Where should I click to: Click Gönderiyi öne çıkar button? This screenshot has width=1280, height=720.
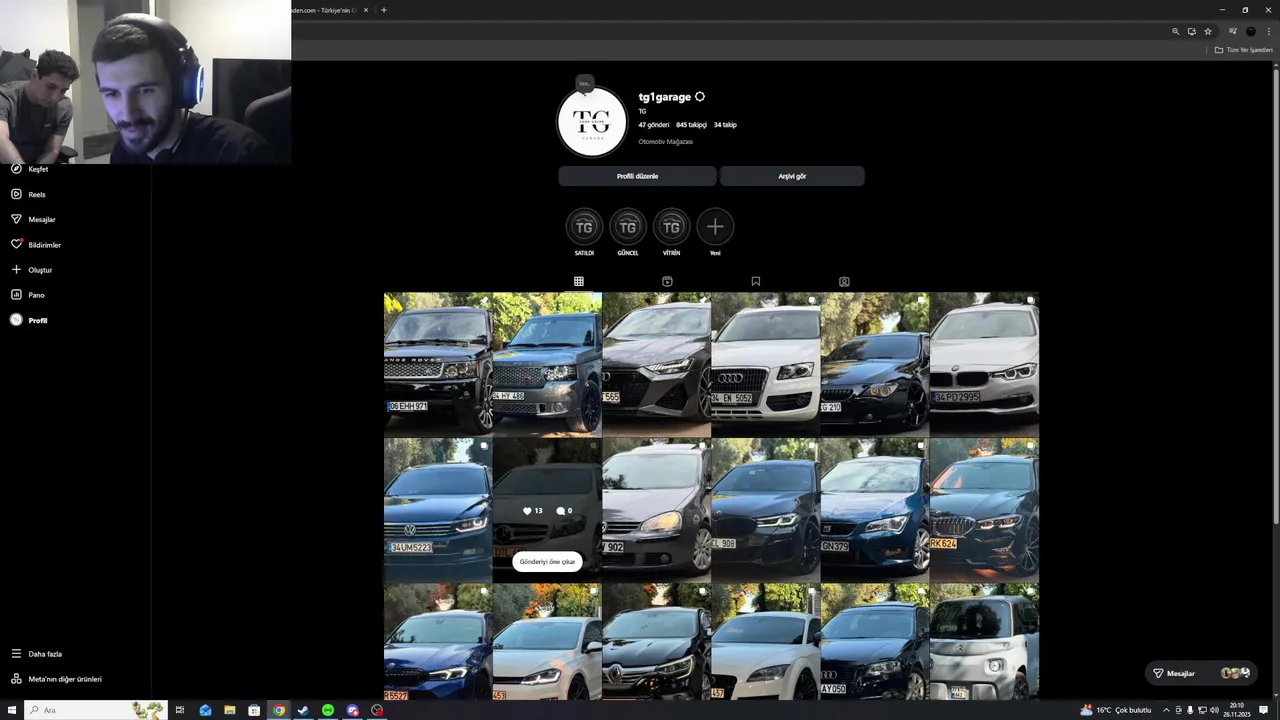coord(547,562)
